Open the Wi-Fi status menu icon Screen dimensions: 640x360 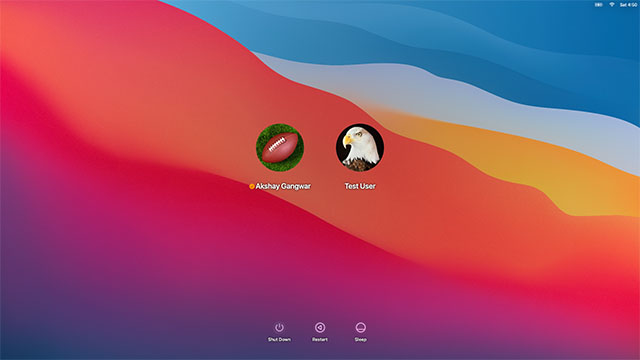tap(611, 4)
